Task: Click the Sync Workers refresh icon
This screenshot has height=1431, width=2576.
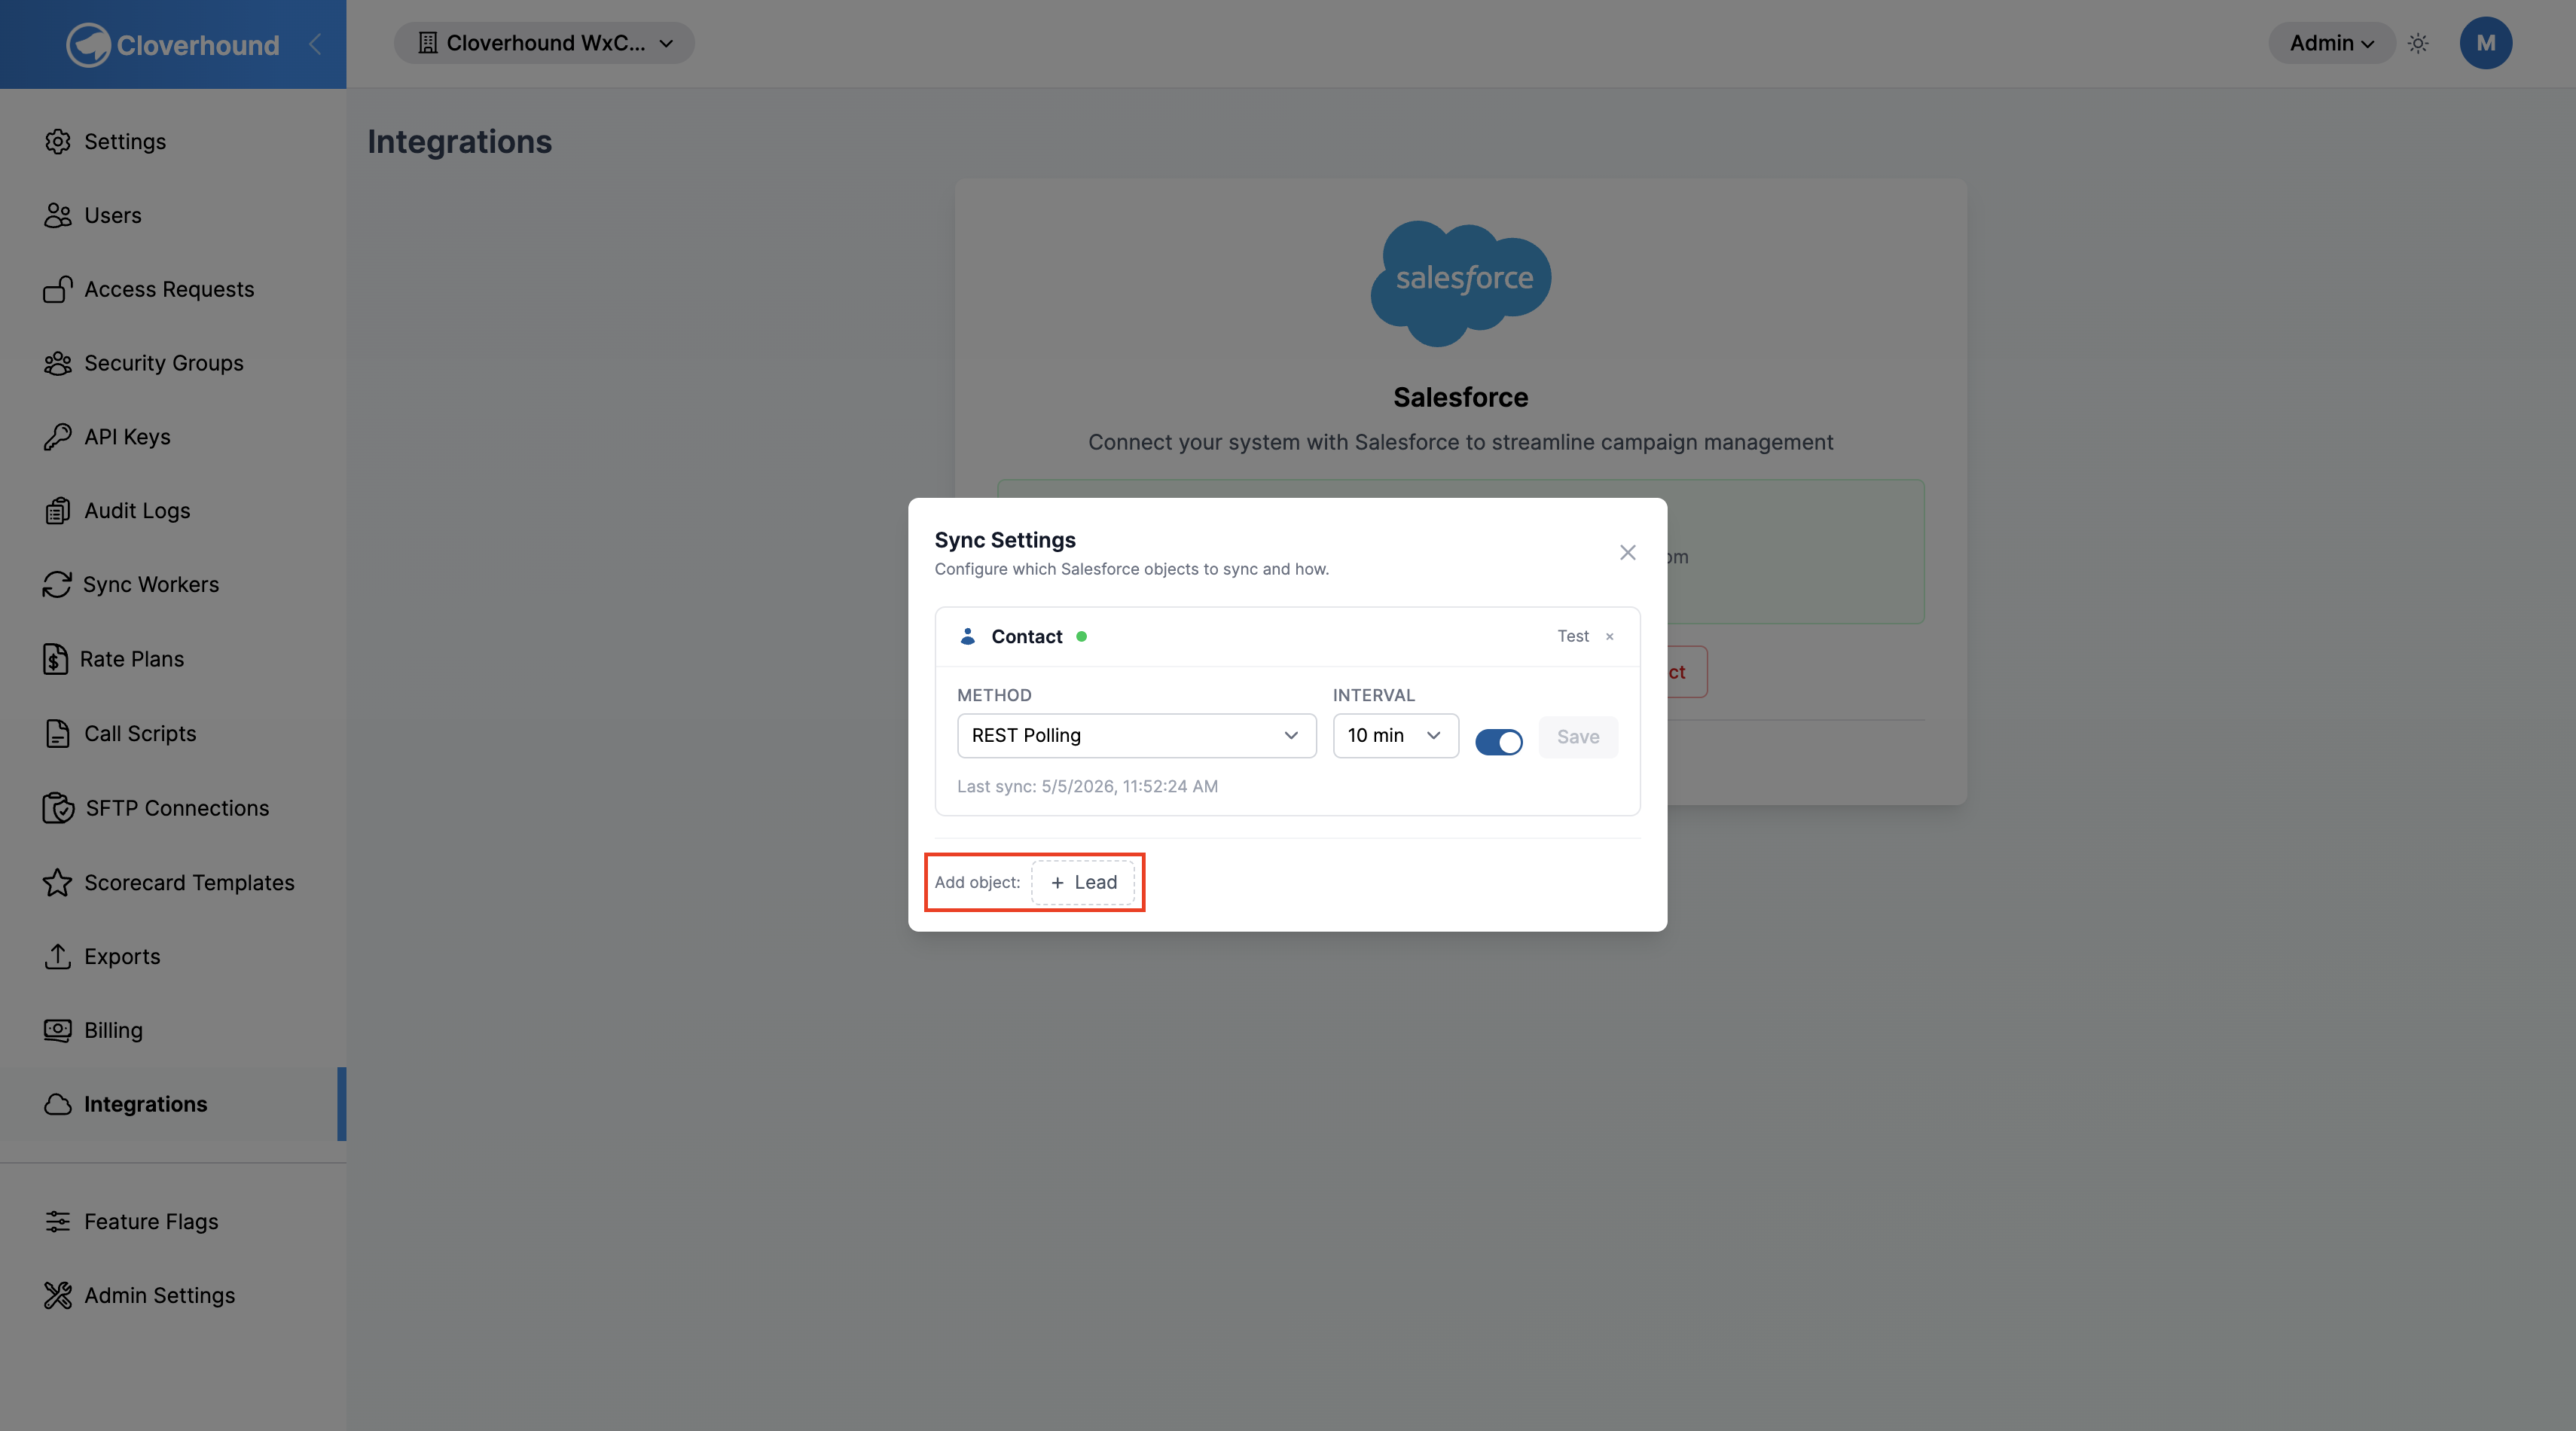Action: pyautogui.click(x=57, y=584)
